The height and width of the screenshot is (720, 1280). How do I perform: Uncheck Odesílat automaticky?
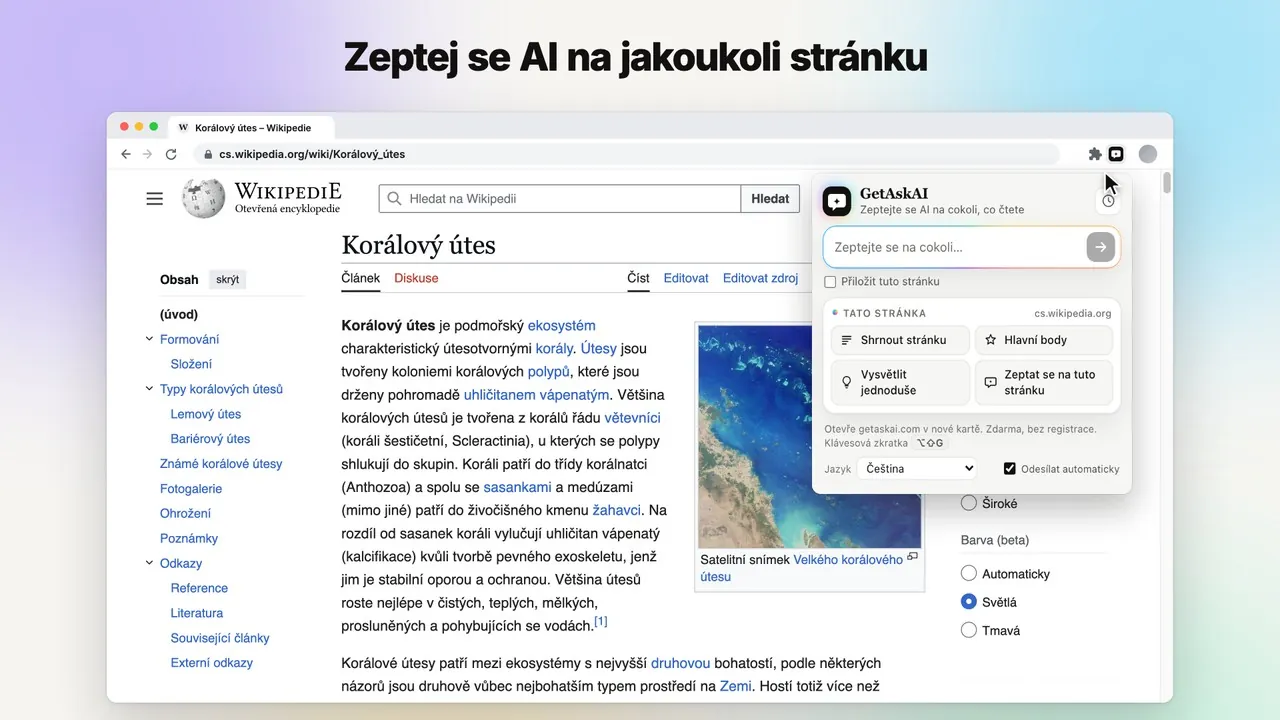(x=1010, y=468)
